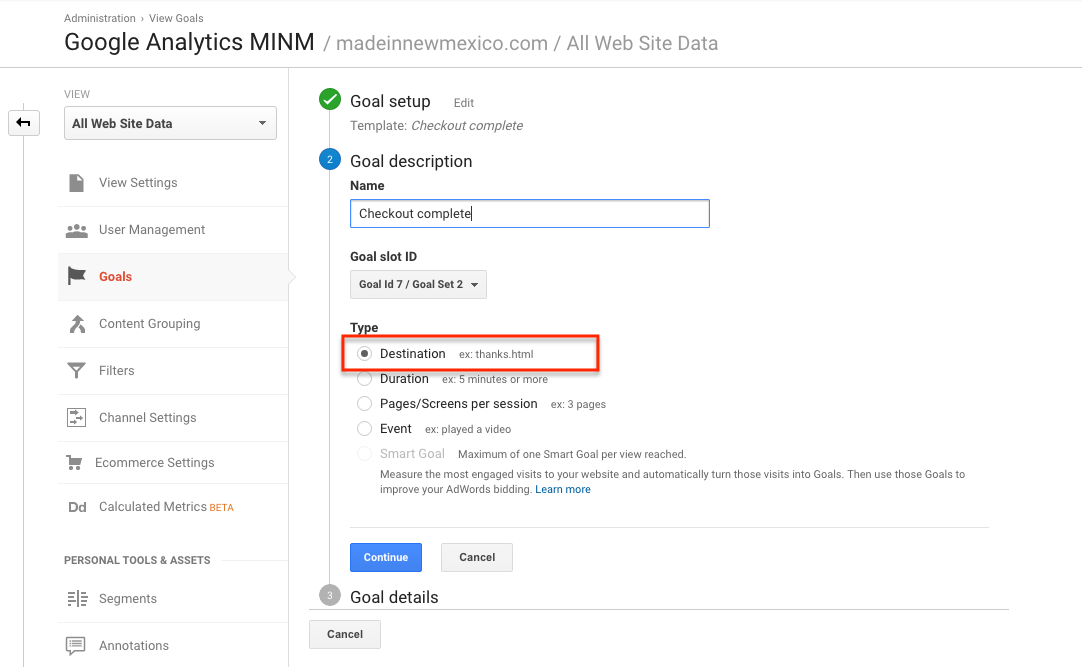The image size is (1082, 667).
Task: Click the back arrow above the sidebar
Action: click(x=23, y=122)
